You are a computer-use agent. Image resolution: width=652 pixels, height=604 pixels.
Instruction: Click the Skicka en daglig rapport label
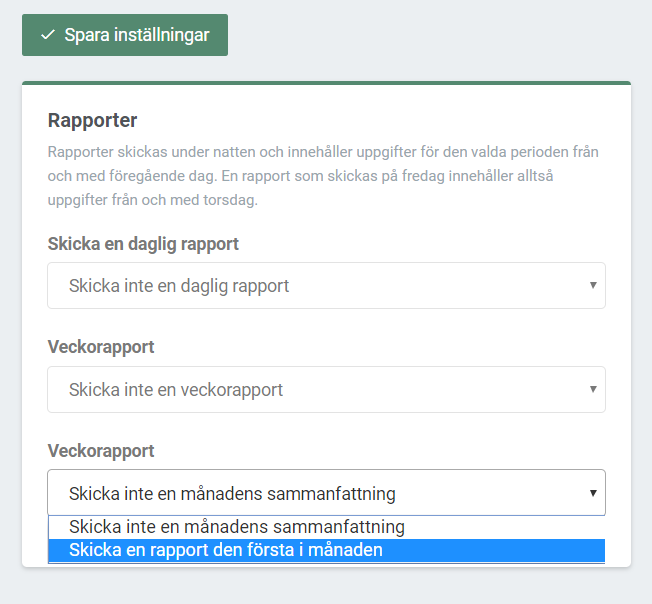click(x=143, y=244)
